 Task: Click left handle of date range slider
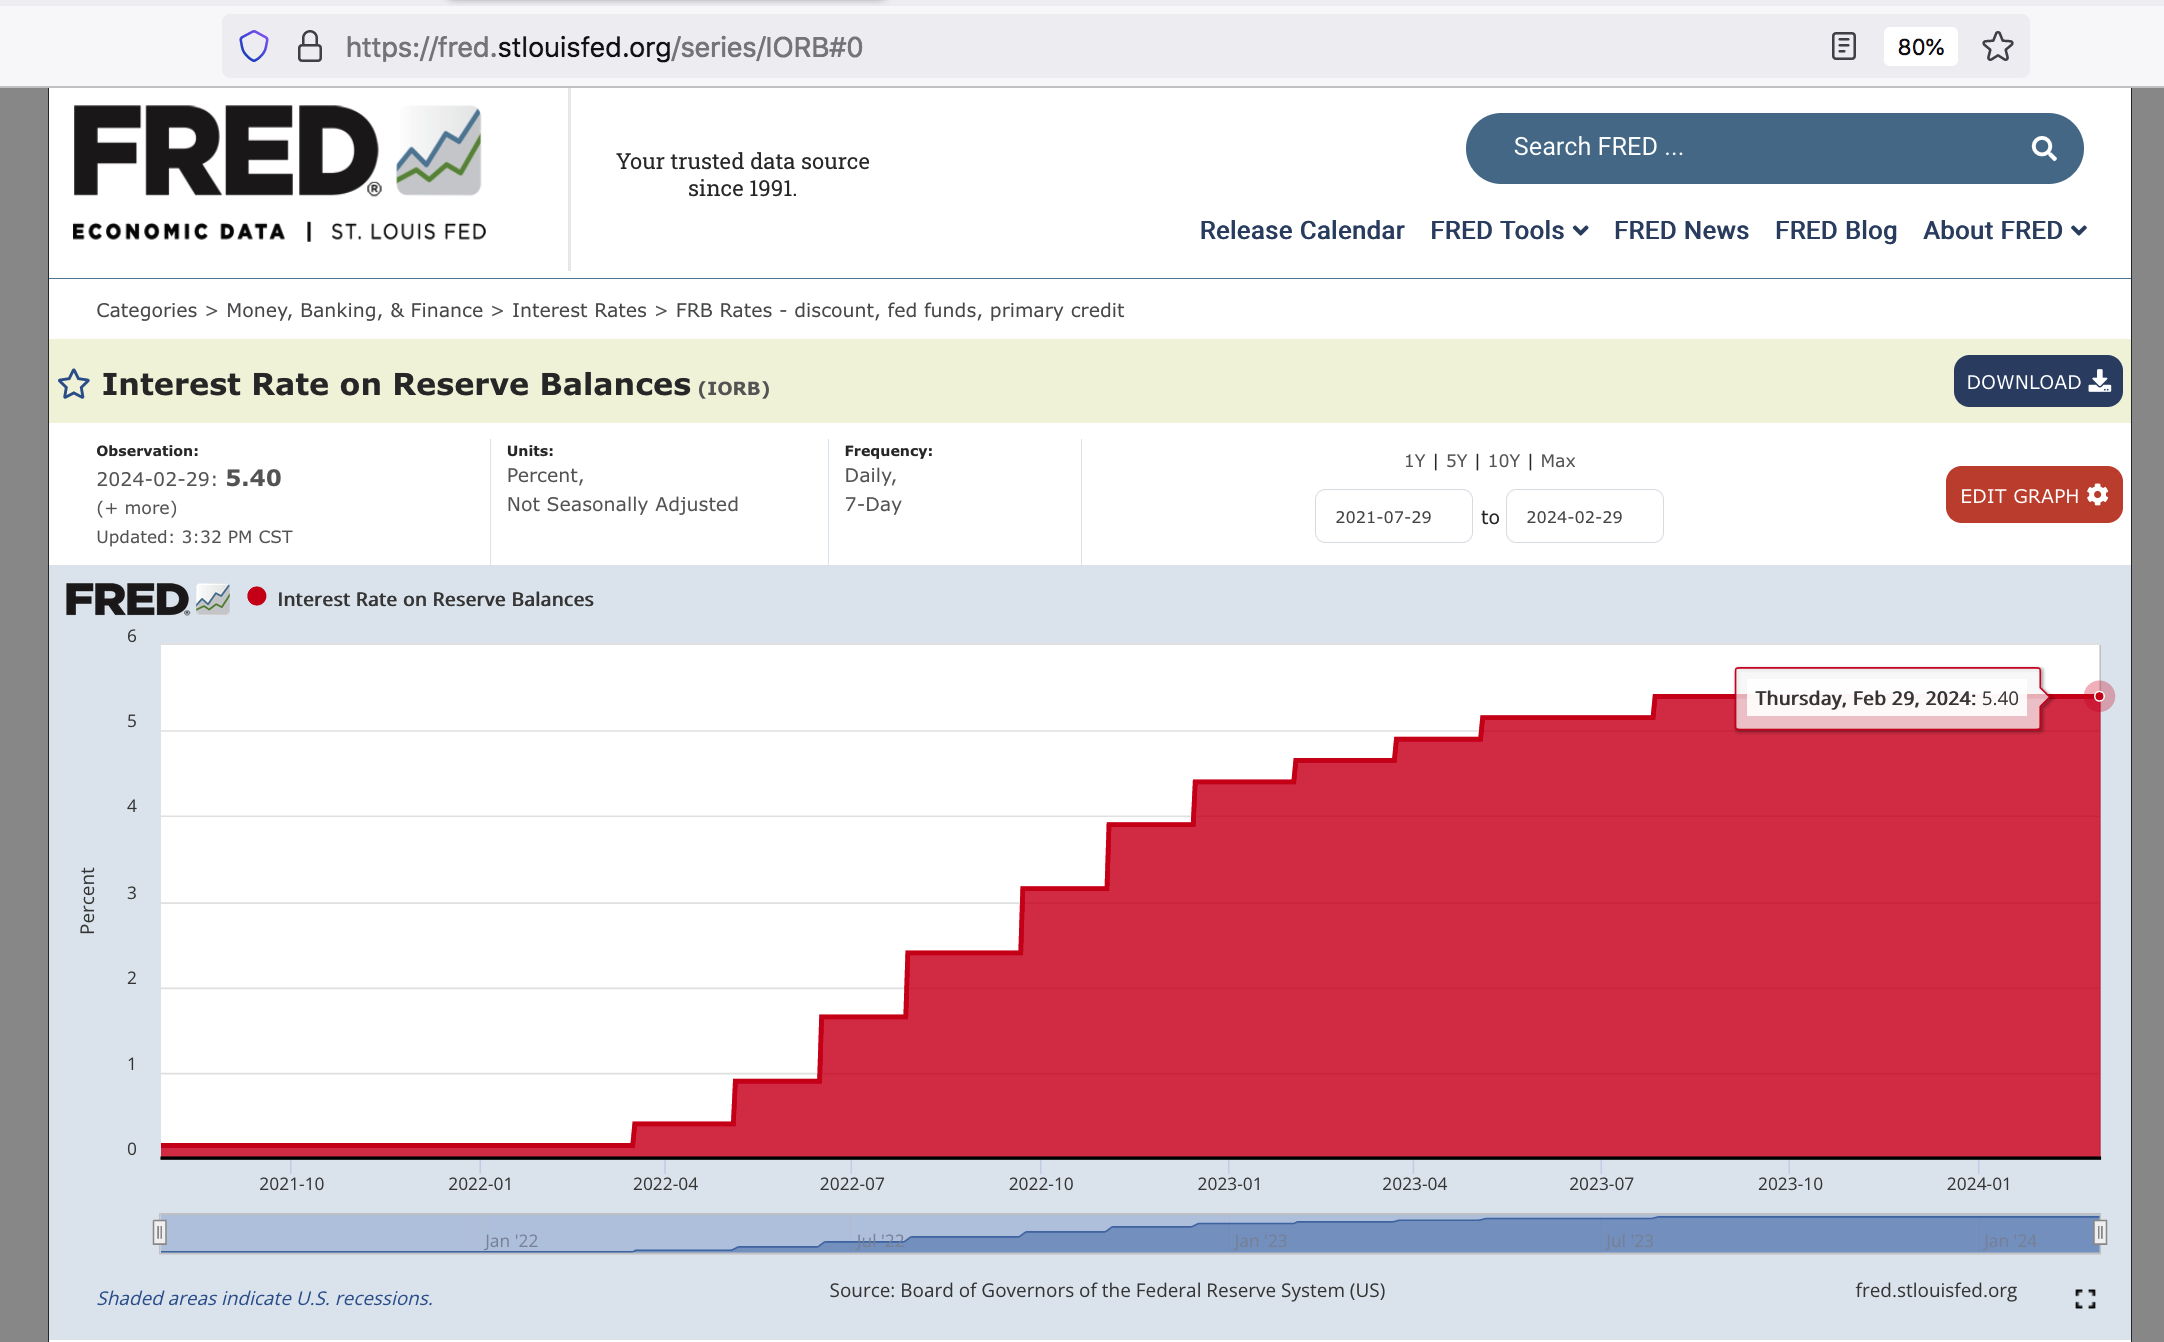[159, 1232]
